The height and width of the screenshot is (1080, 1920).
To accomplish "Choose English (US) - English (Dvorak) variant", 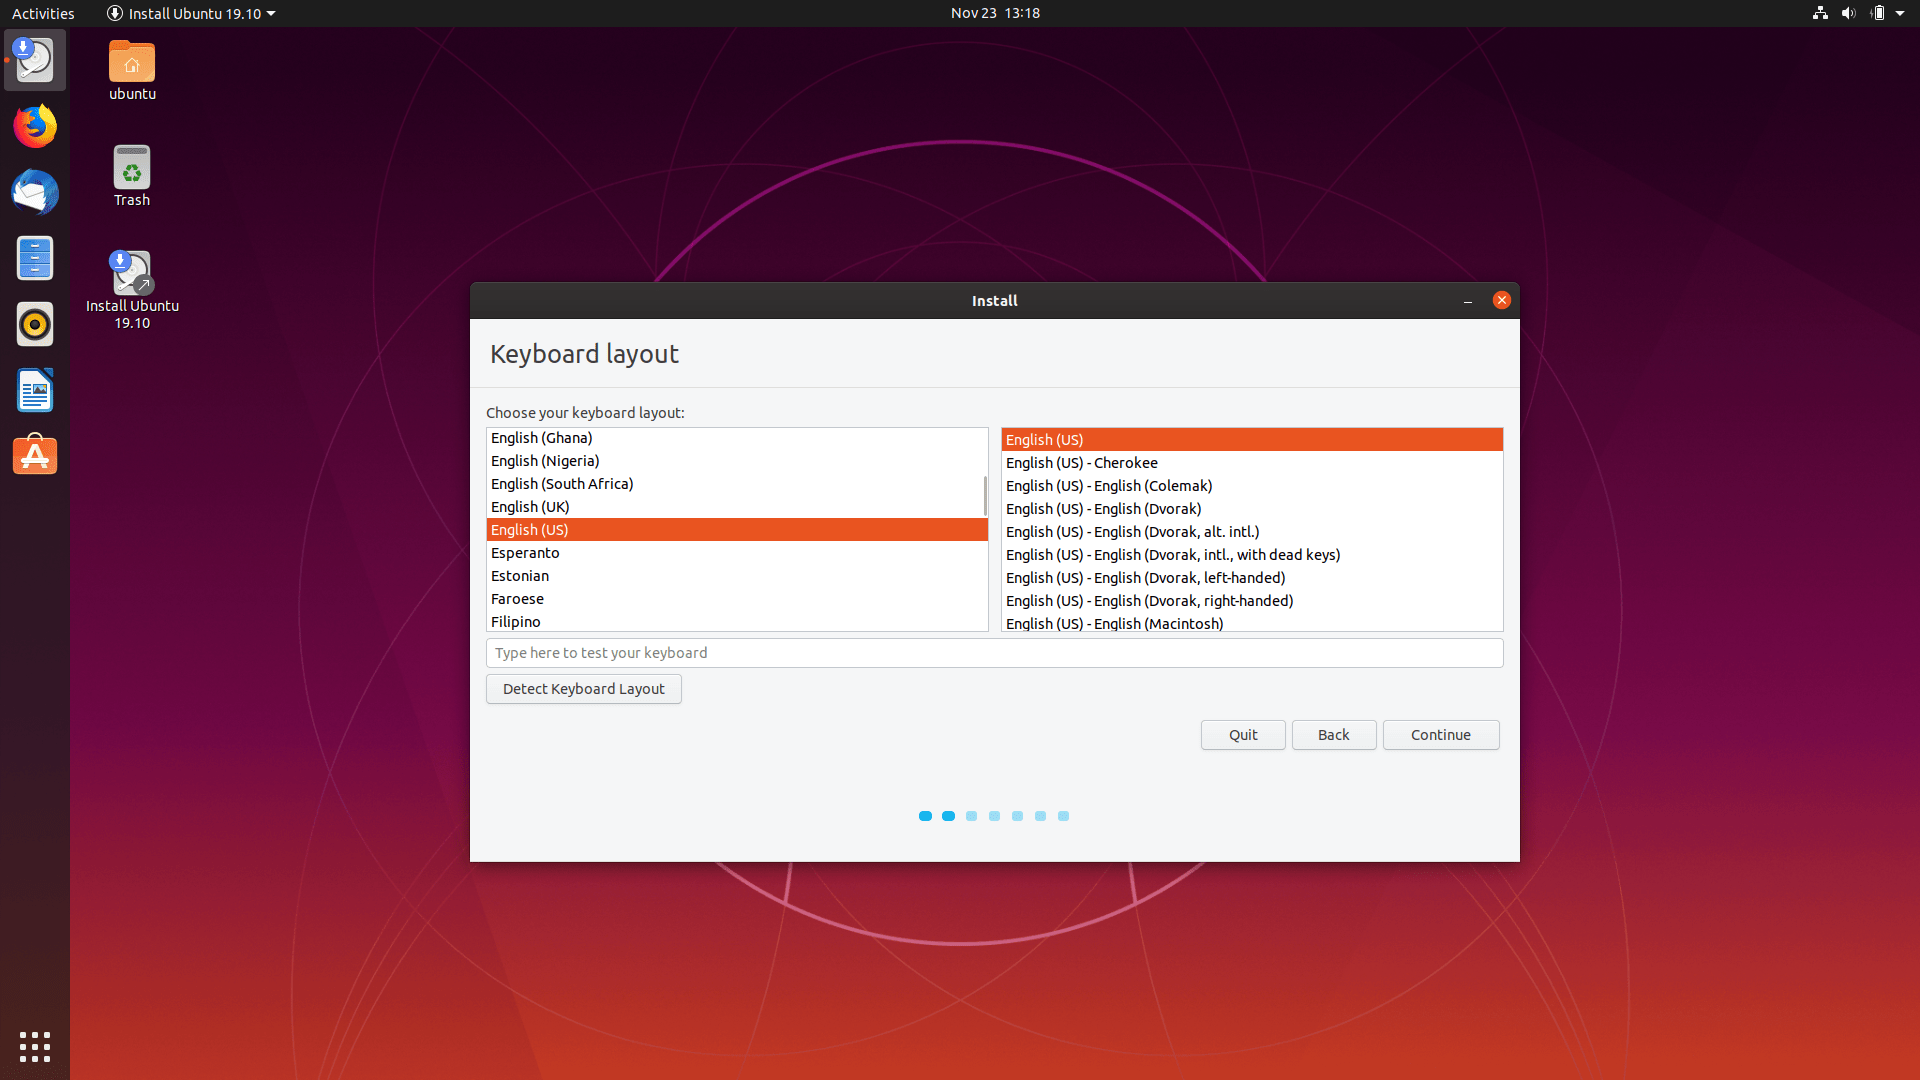I will 1103,509.
